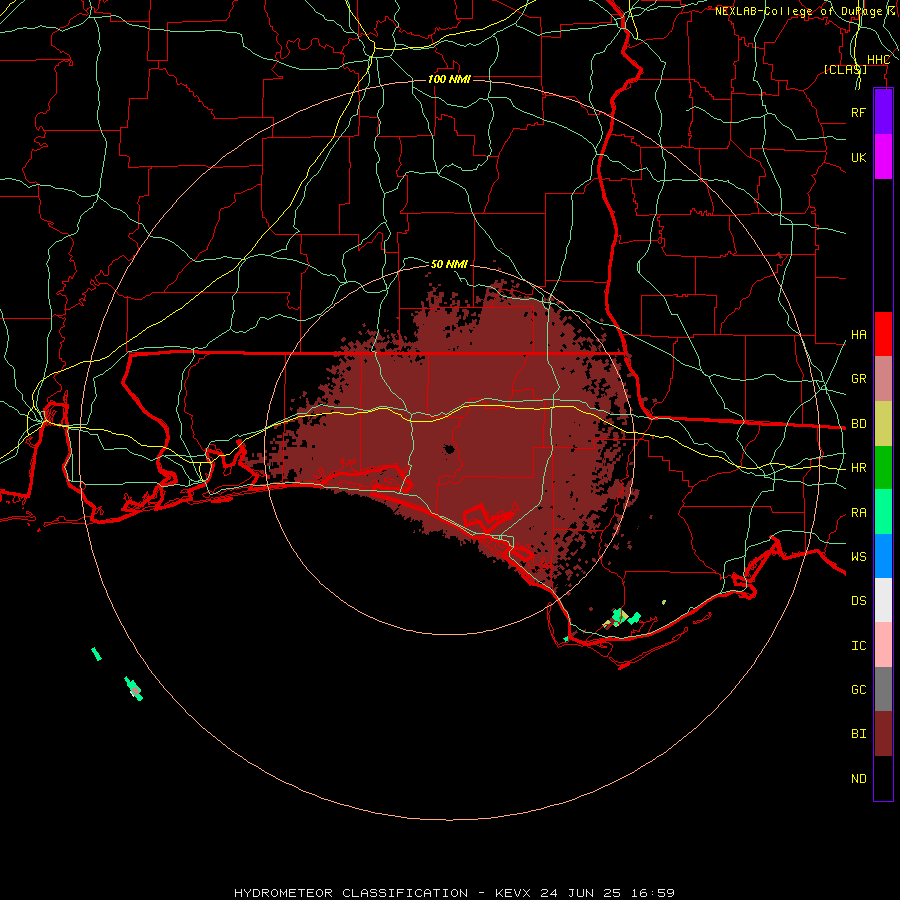
Task: Click the HA legend label
Action: (x=858, y=334)
